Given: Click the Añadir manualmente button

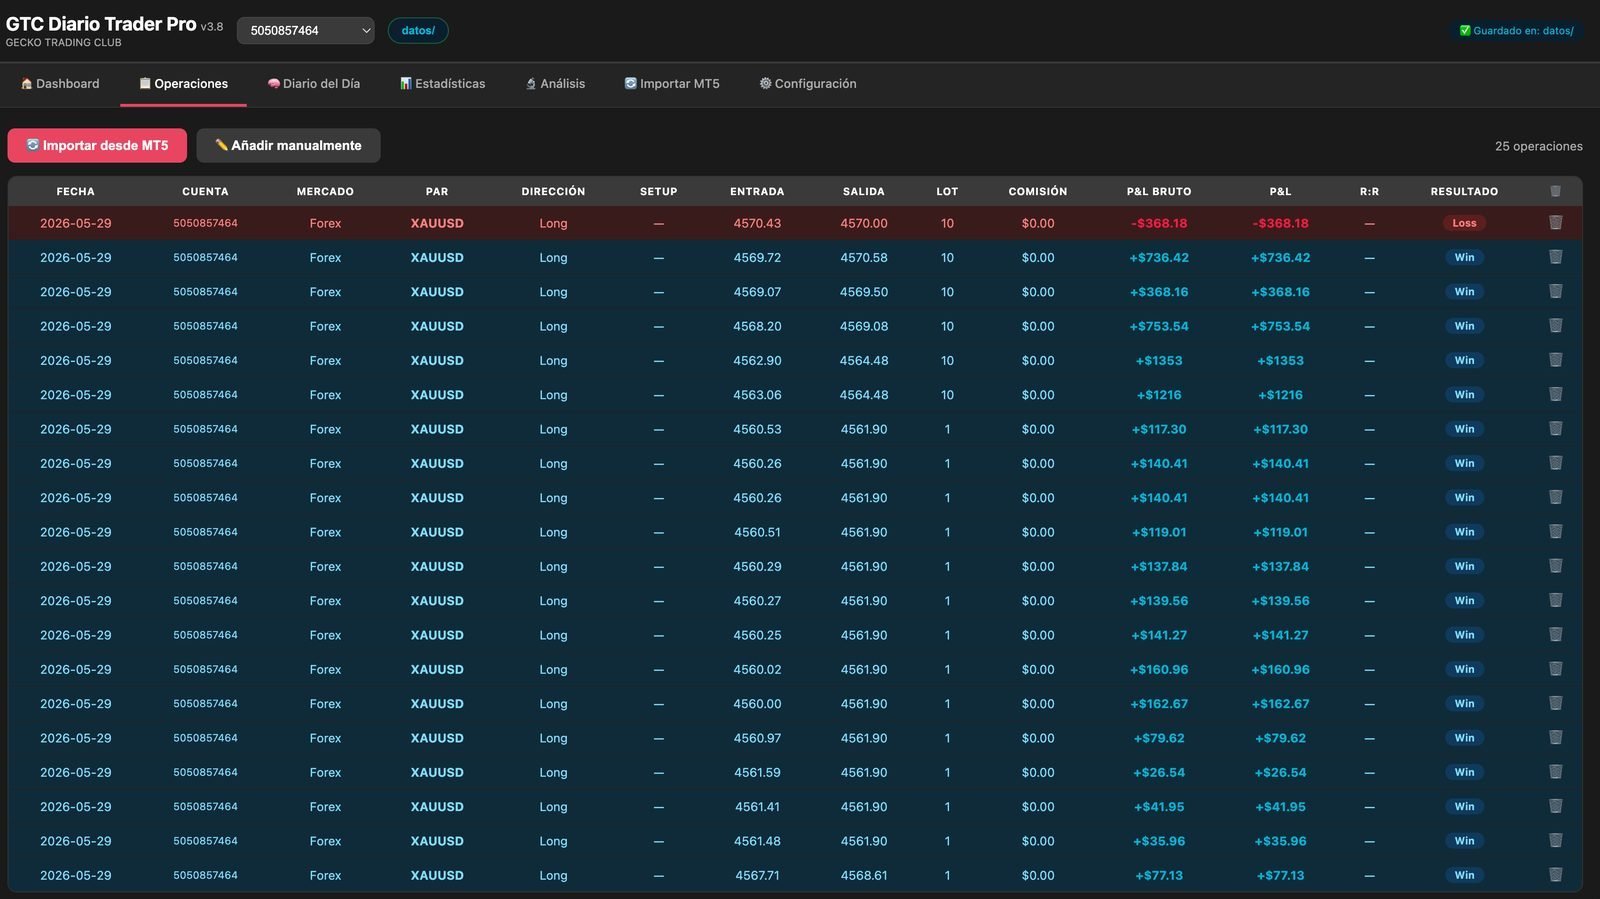Looking at the screenshot, I should point(288,145).
